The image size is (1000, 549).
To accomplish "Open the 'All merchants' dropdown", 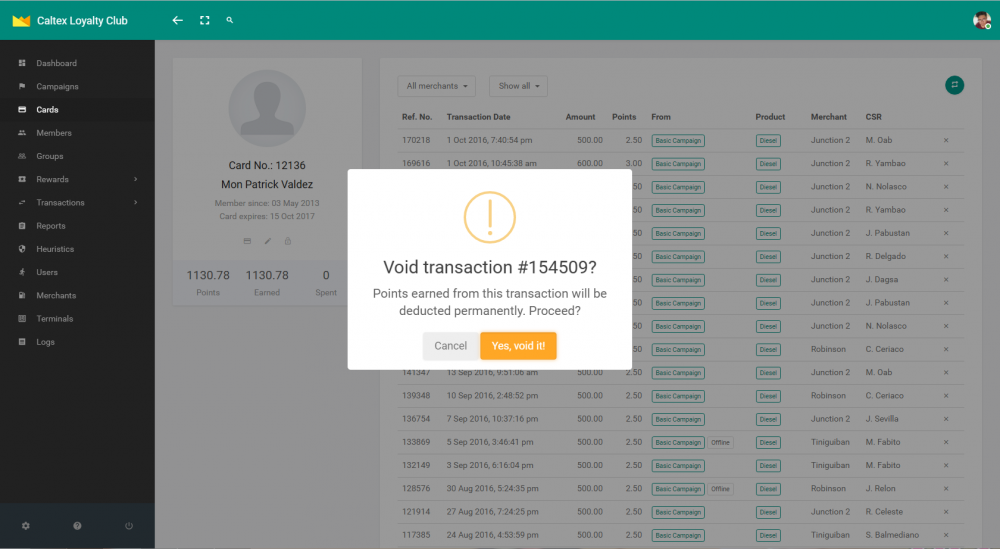I will pyautogui.click(x=436, y=86).
